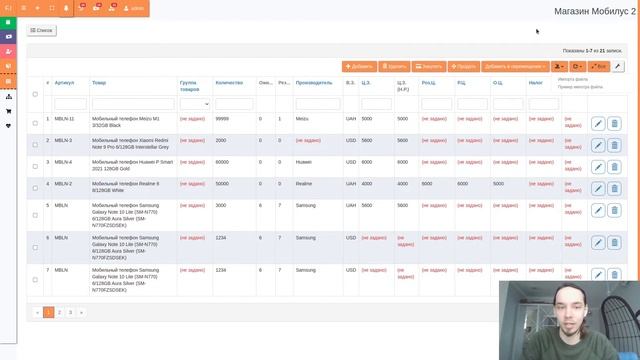Delete row 4 MBLN-2 Realme with trash
640x360 pixels.
point(614,189)
